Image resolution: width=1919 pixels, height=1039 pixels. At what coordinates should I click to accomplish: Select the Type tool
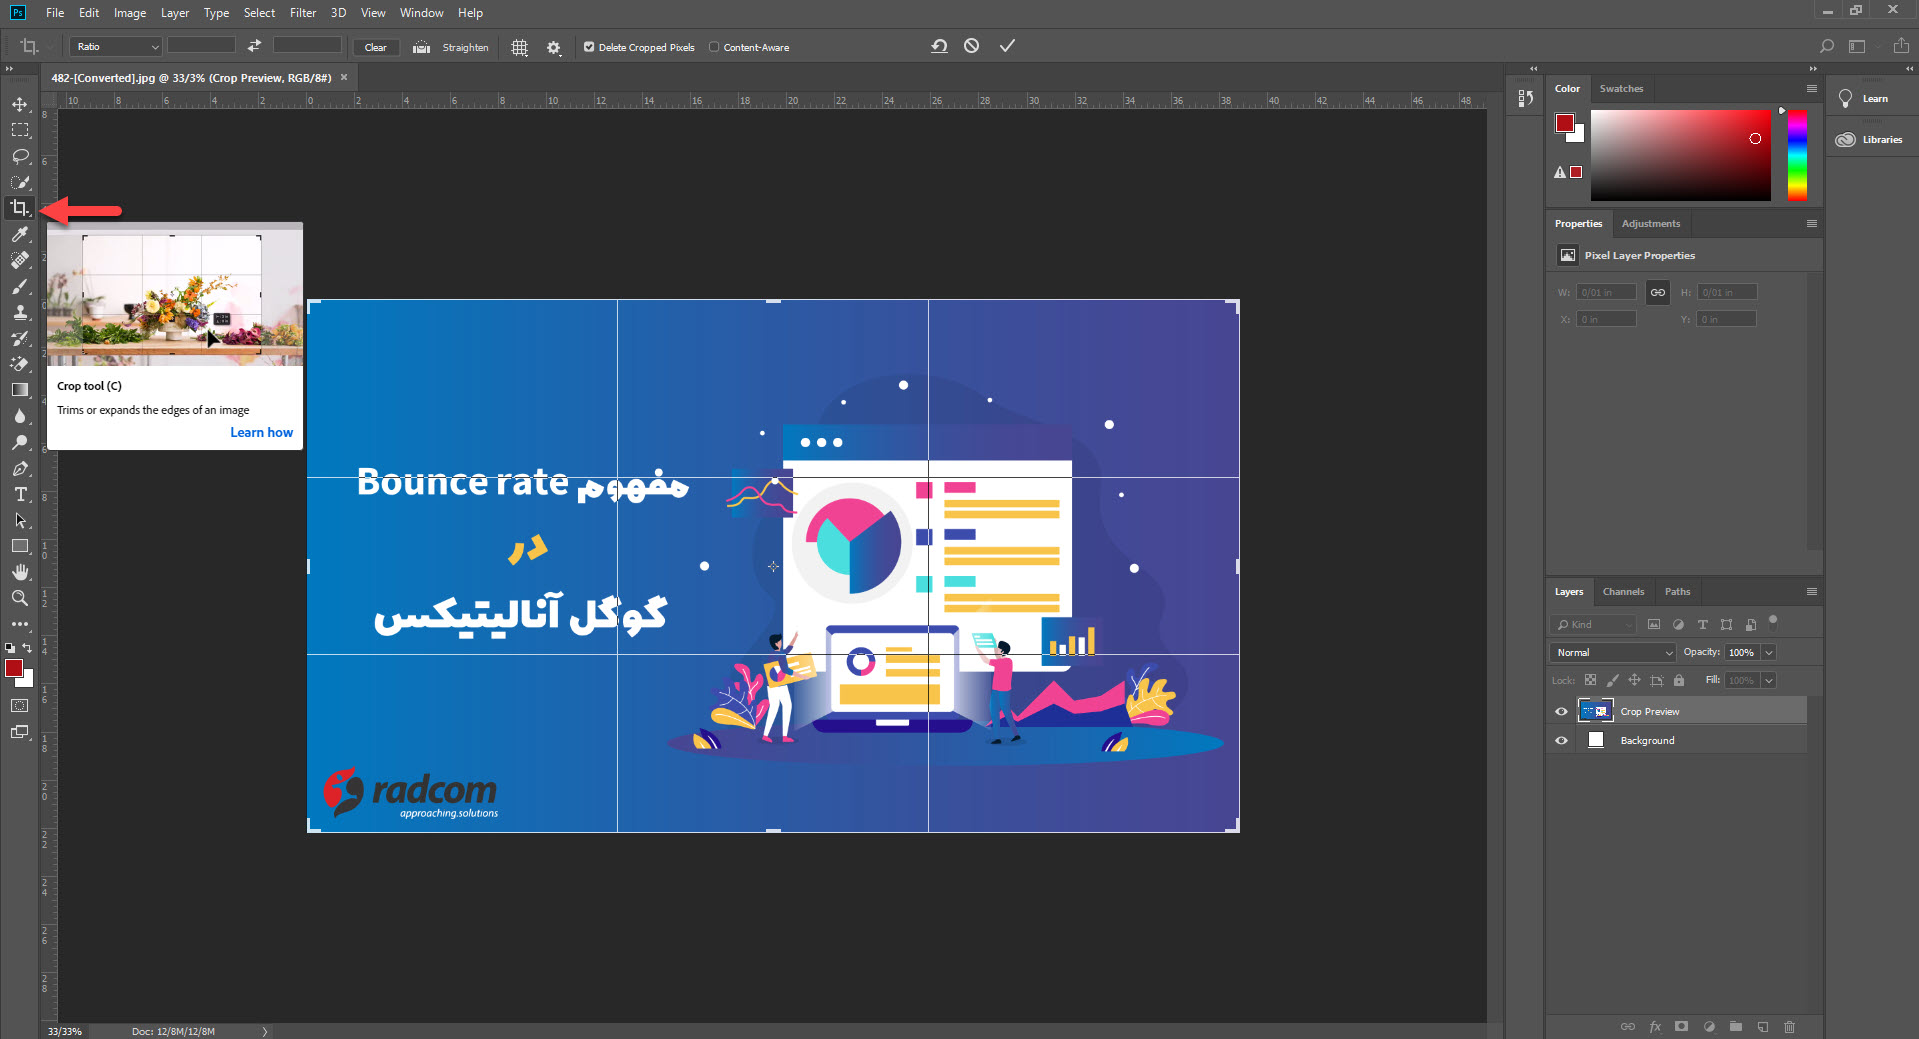tap(20, 494)
